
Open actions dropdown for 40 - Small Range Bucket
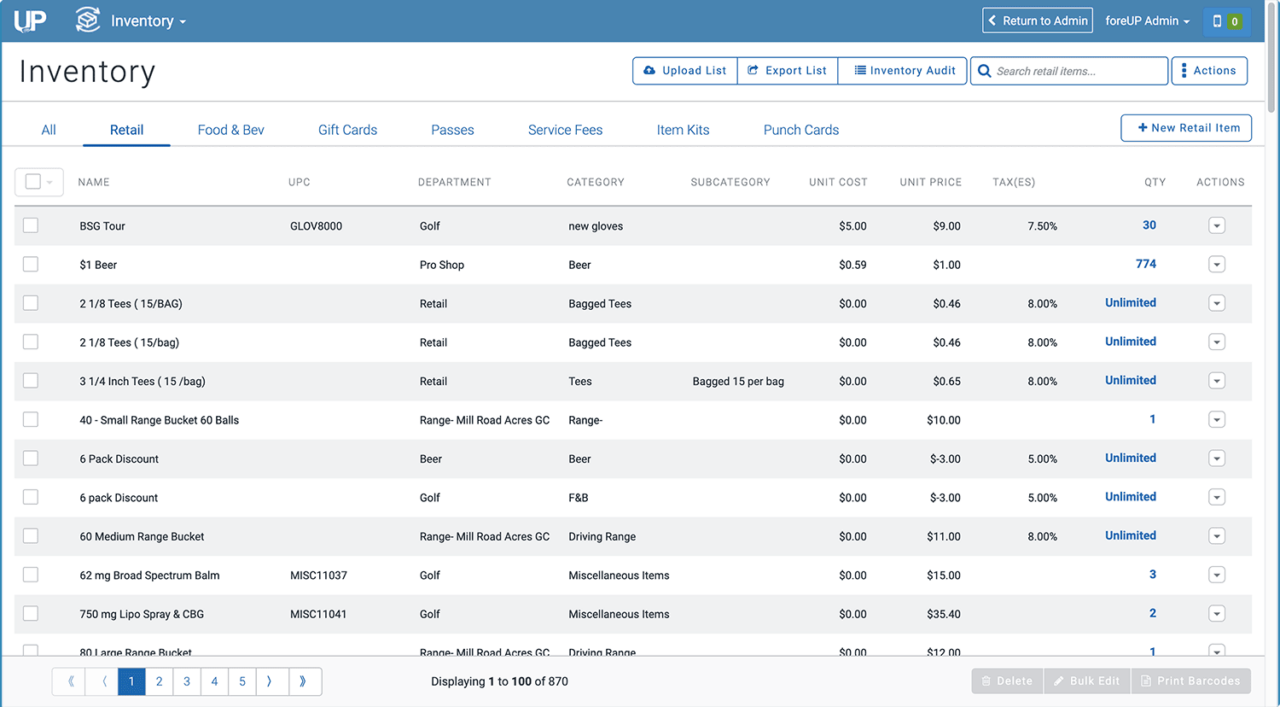(x=1217, y=420)
